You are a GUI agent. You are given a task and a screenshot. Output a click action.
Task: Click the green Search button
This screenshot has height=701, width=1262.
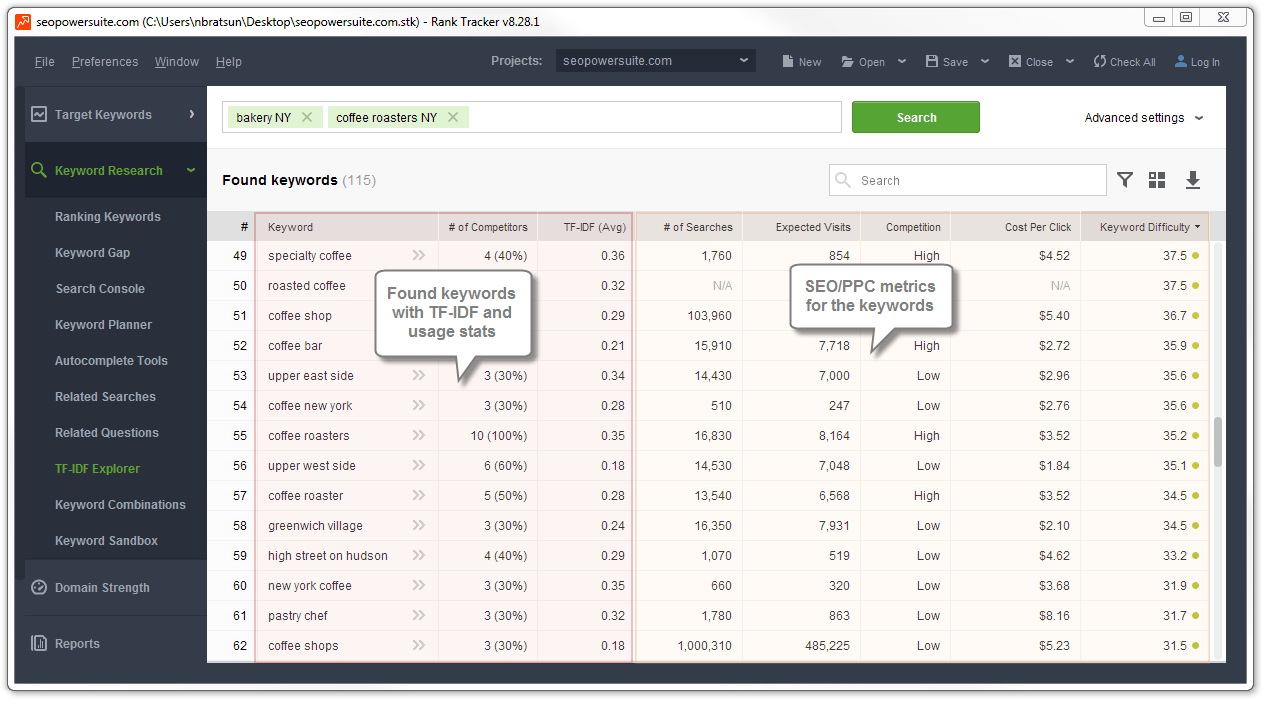click(916, 117)
